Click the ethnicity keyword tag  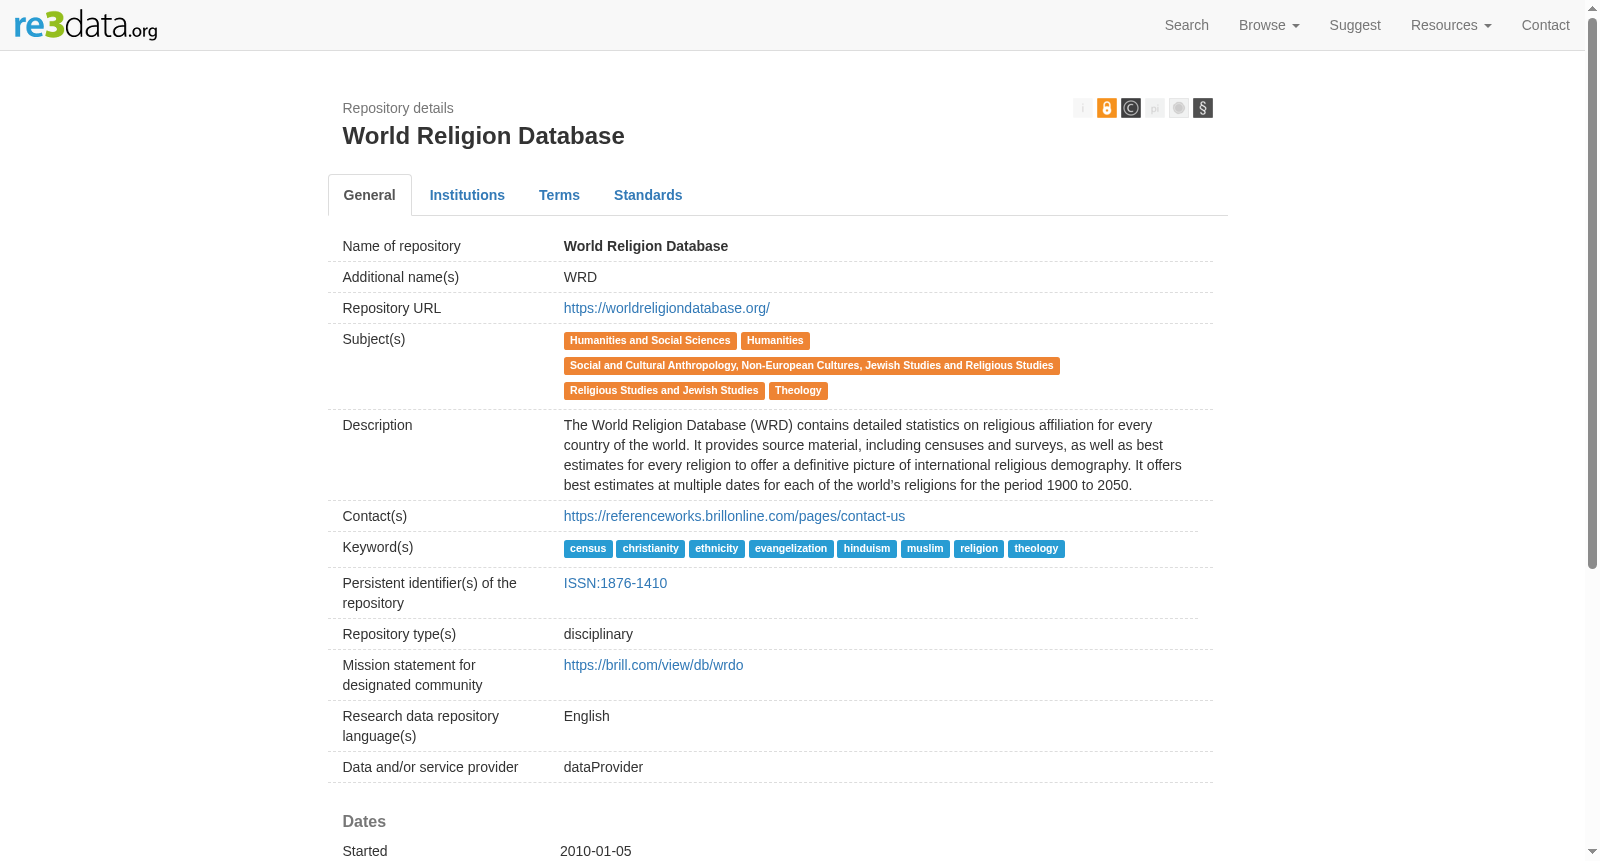click(717, 549)
